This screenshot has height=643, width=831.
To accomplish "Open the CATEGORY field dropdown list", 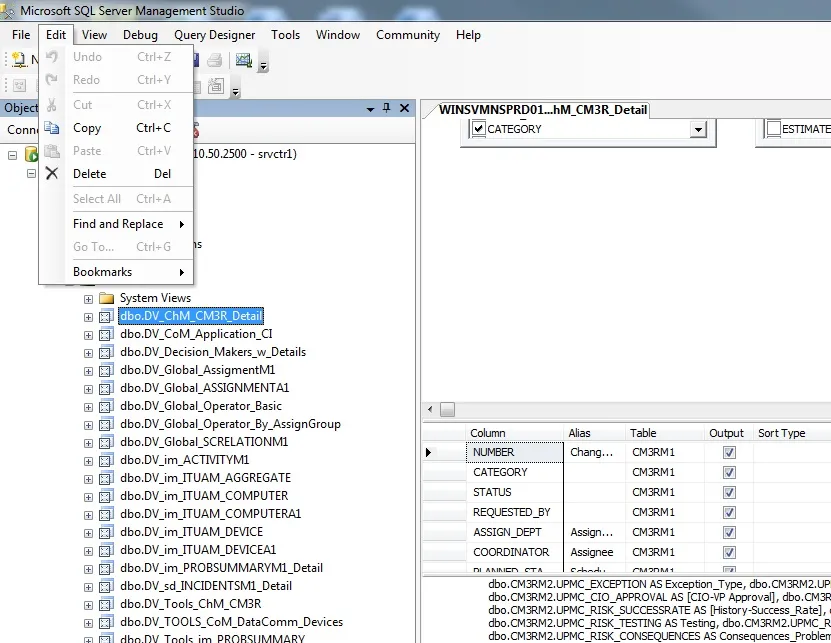I will tap(700, 128).
